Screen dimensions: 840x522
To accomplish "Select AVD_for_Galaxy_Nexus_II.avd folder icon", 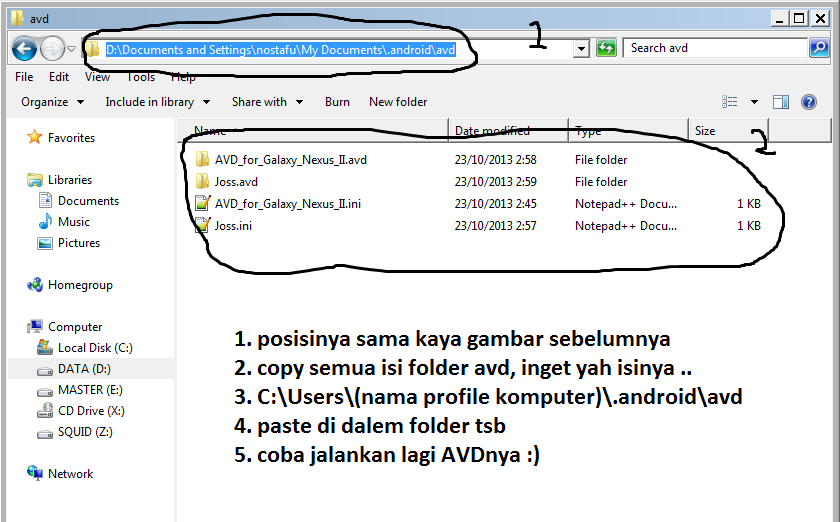I will point(202,159).
